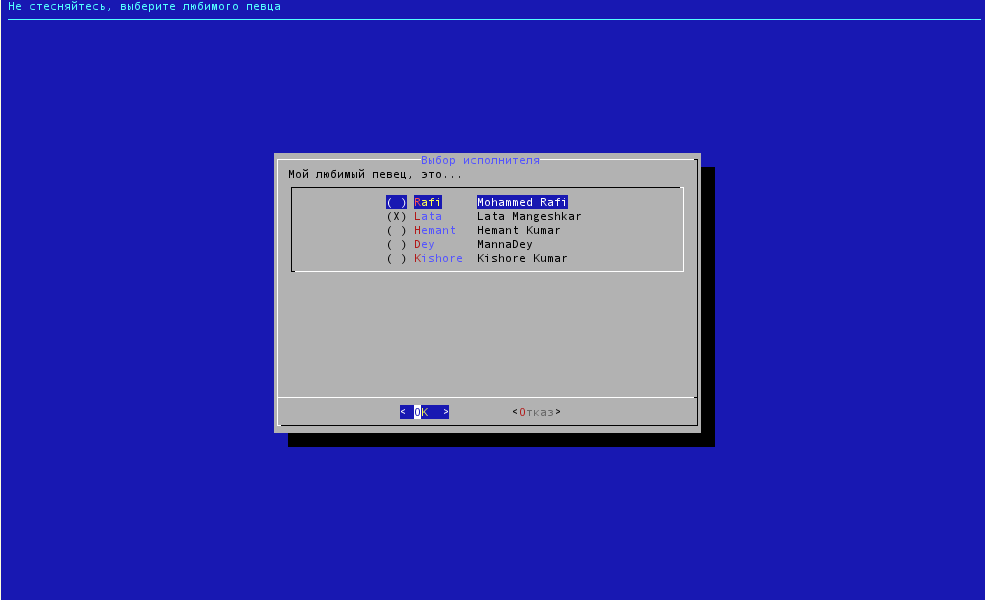Click the top backtitle text Не стесняйтесь

coord(144,6)
